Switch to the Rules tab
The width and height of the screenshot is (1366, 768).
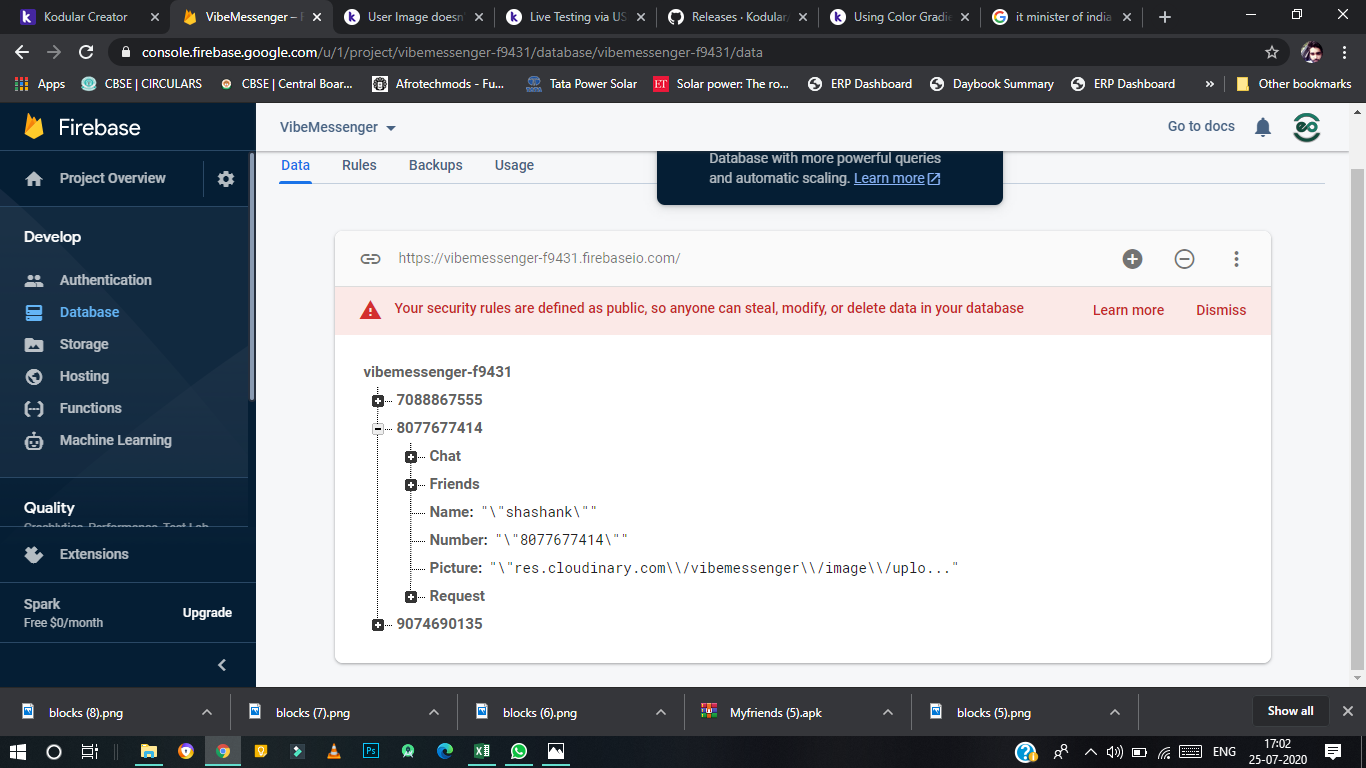pos(359,165)
